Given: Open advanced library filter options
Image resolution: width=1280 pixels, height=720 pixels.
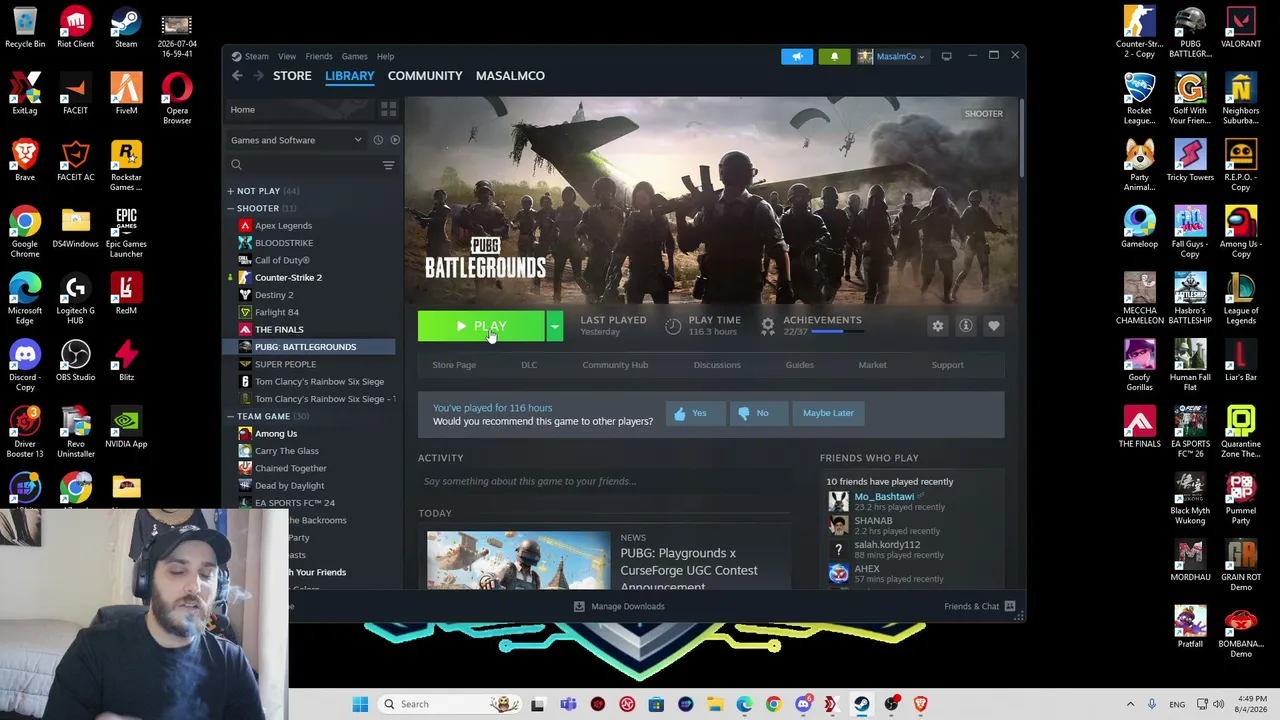Looking at the screenshot, I should point(388,165).
